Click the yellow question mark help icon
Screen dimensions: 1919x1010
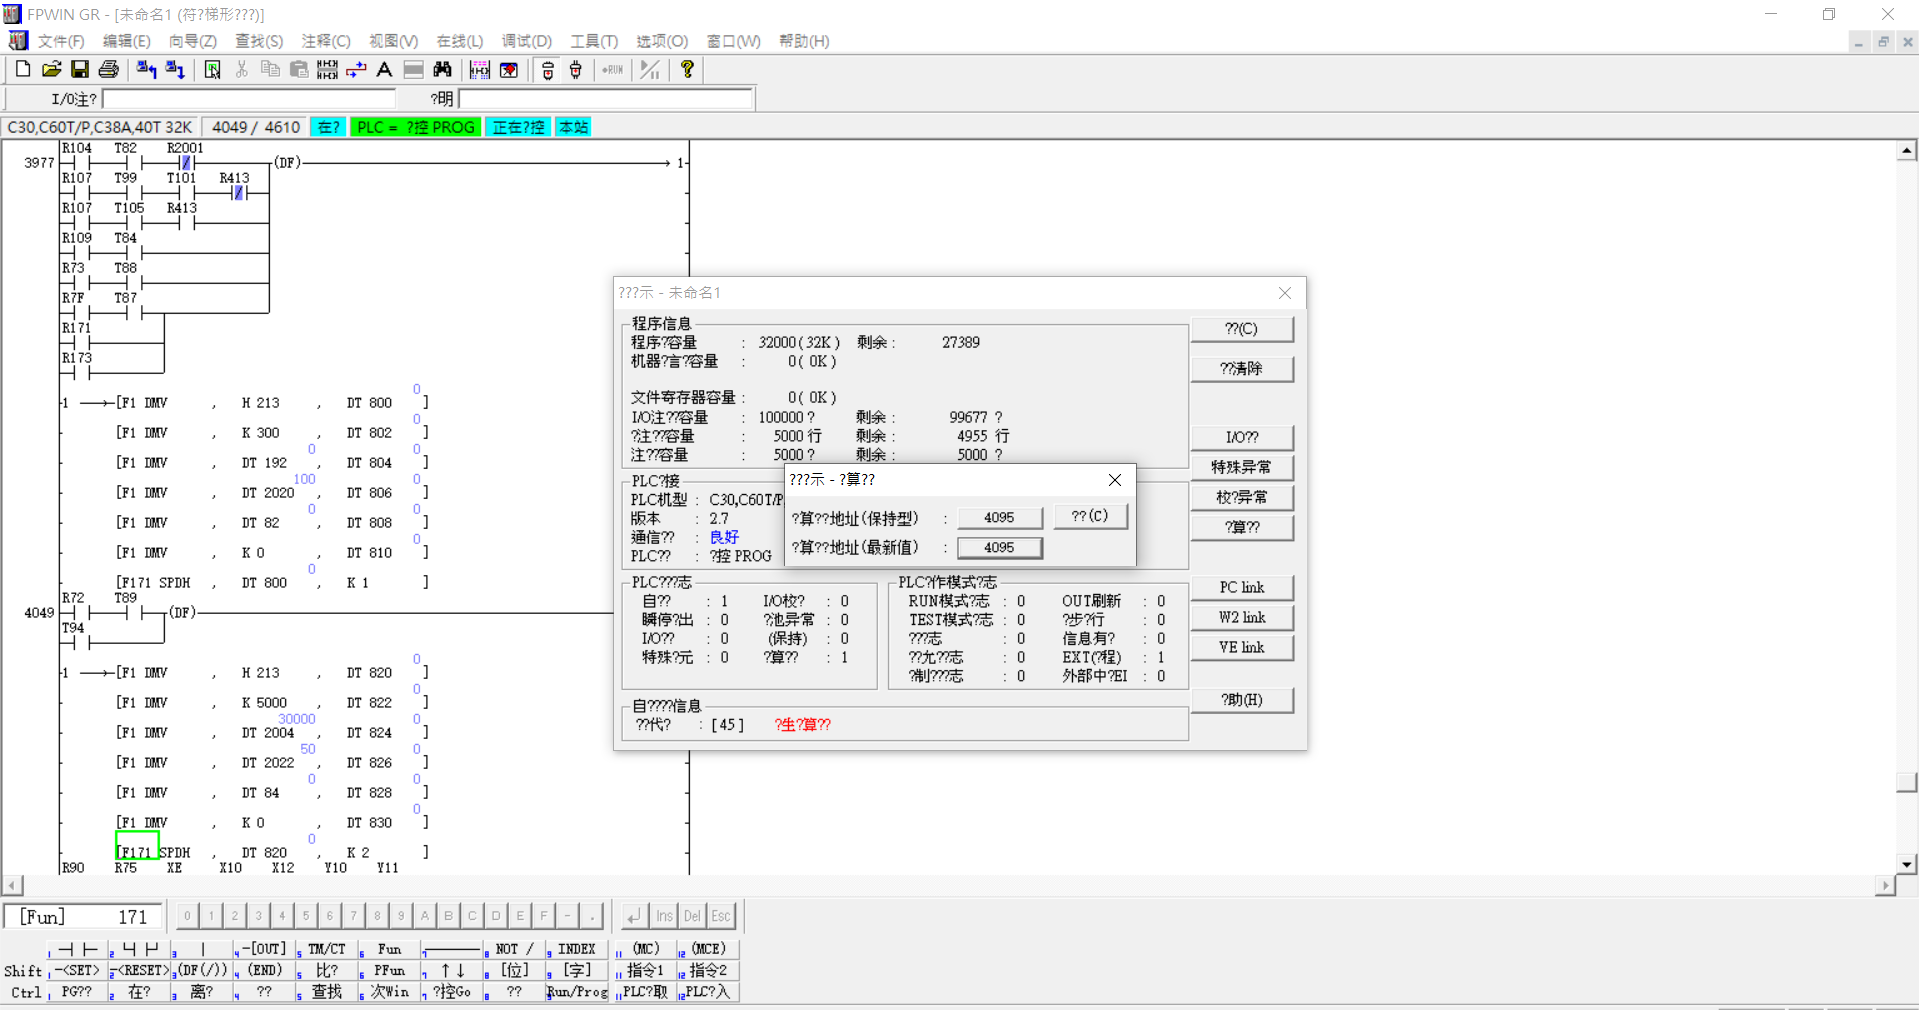(x=687, y=69)
